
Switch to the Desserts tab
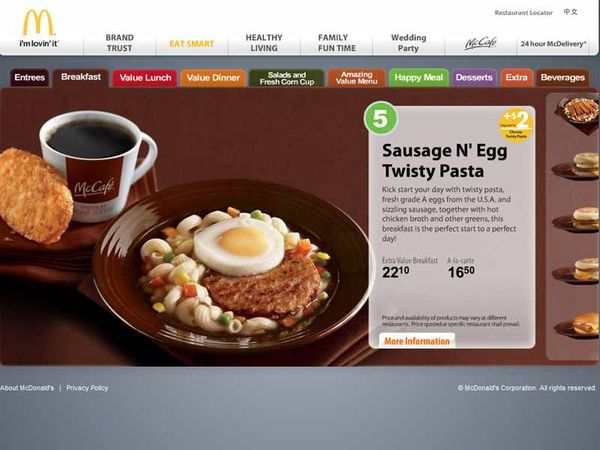(474, 78)
